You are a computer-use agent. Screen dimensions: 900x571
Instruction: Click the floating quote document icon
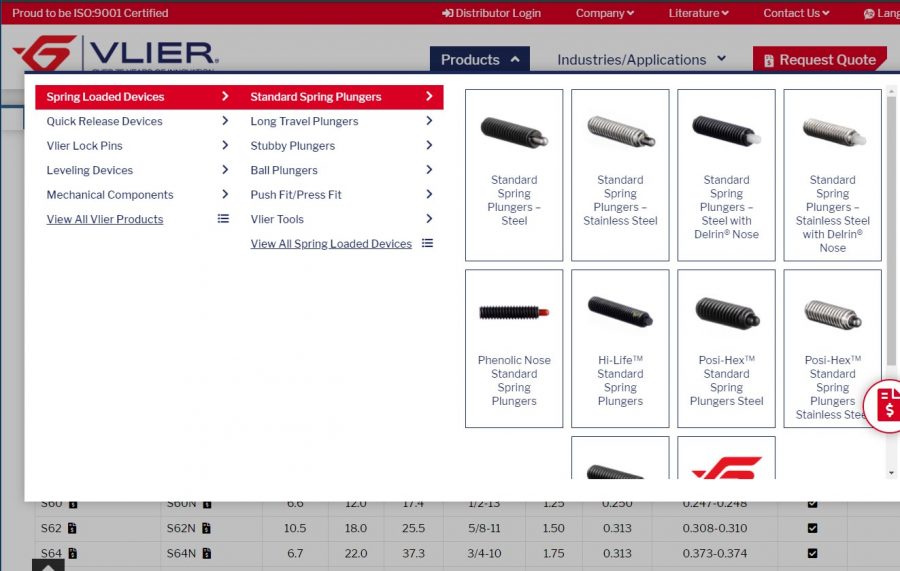[x=889, y=405]
